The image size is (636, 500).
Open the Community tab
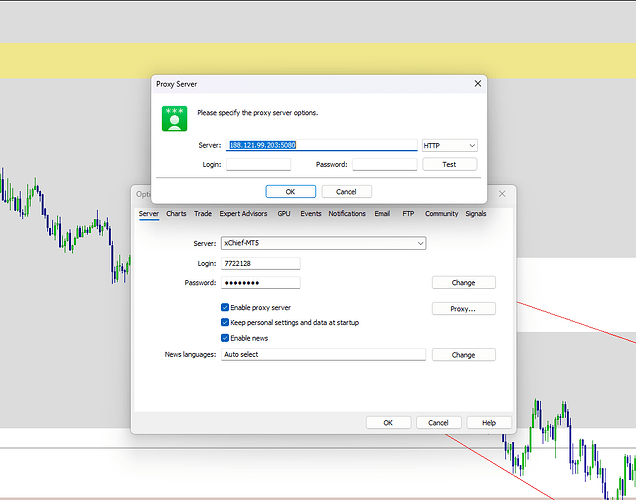tap(441, 214)
